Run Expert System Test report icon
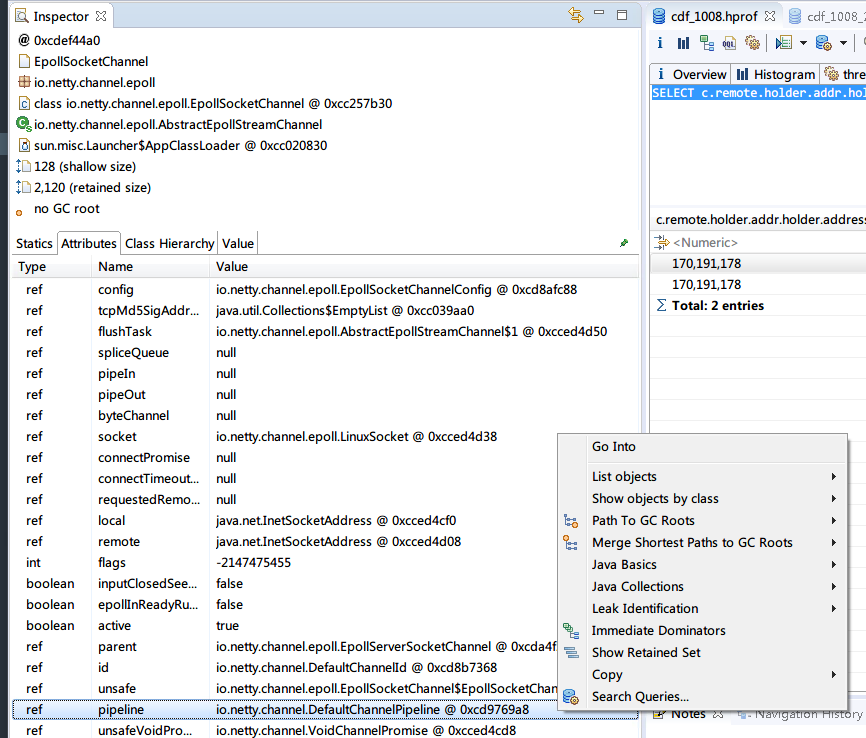The image size is (866, 738). (x=784, y=43)
